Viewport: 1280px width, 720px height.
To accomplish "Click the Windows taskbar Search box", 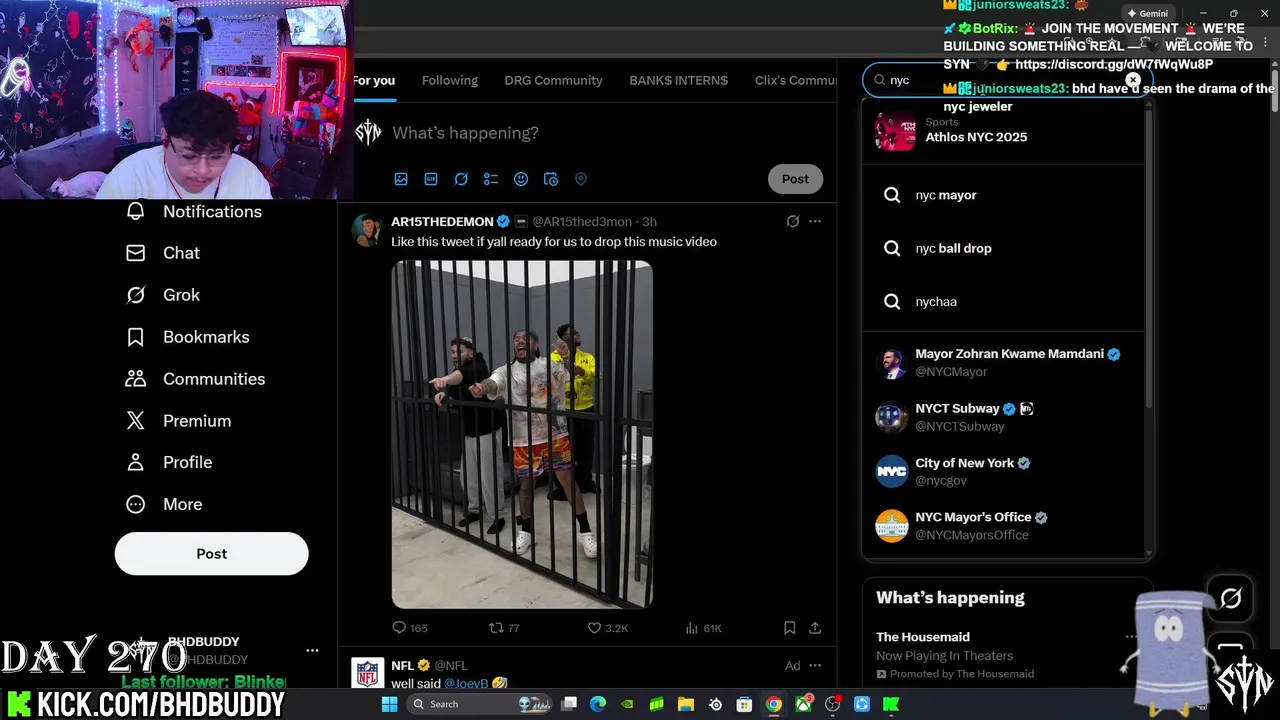I will click(479, 705).
